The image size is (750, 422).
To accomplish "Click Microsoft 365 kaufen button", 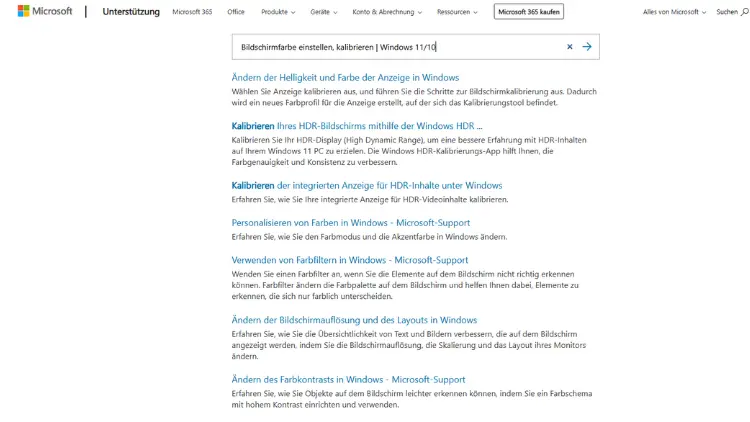I will pos(529,12).
